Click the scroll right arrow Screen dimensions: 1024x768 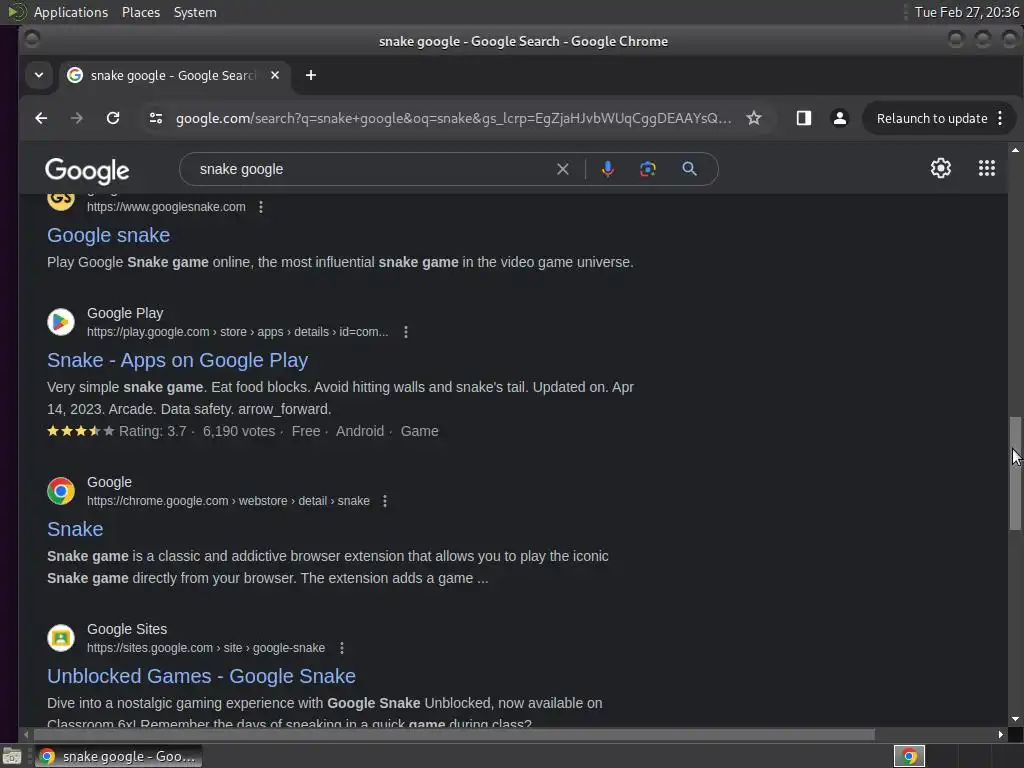pos(1000,735)
